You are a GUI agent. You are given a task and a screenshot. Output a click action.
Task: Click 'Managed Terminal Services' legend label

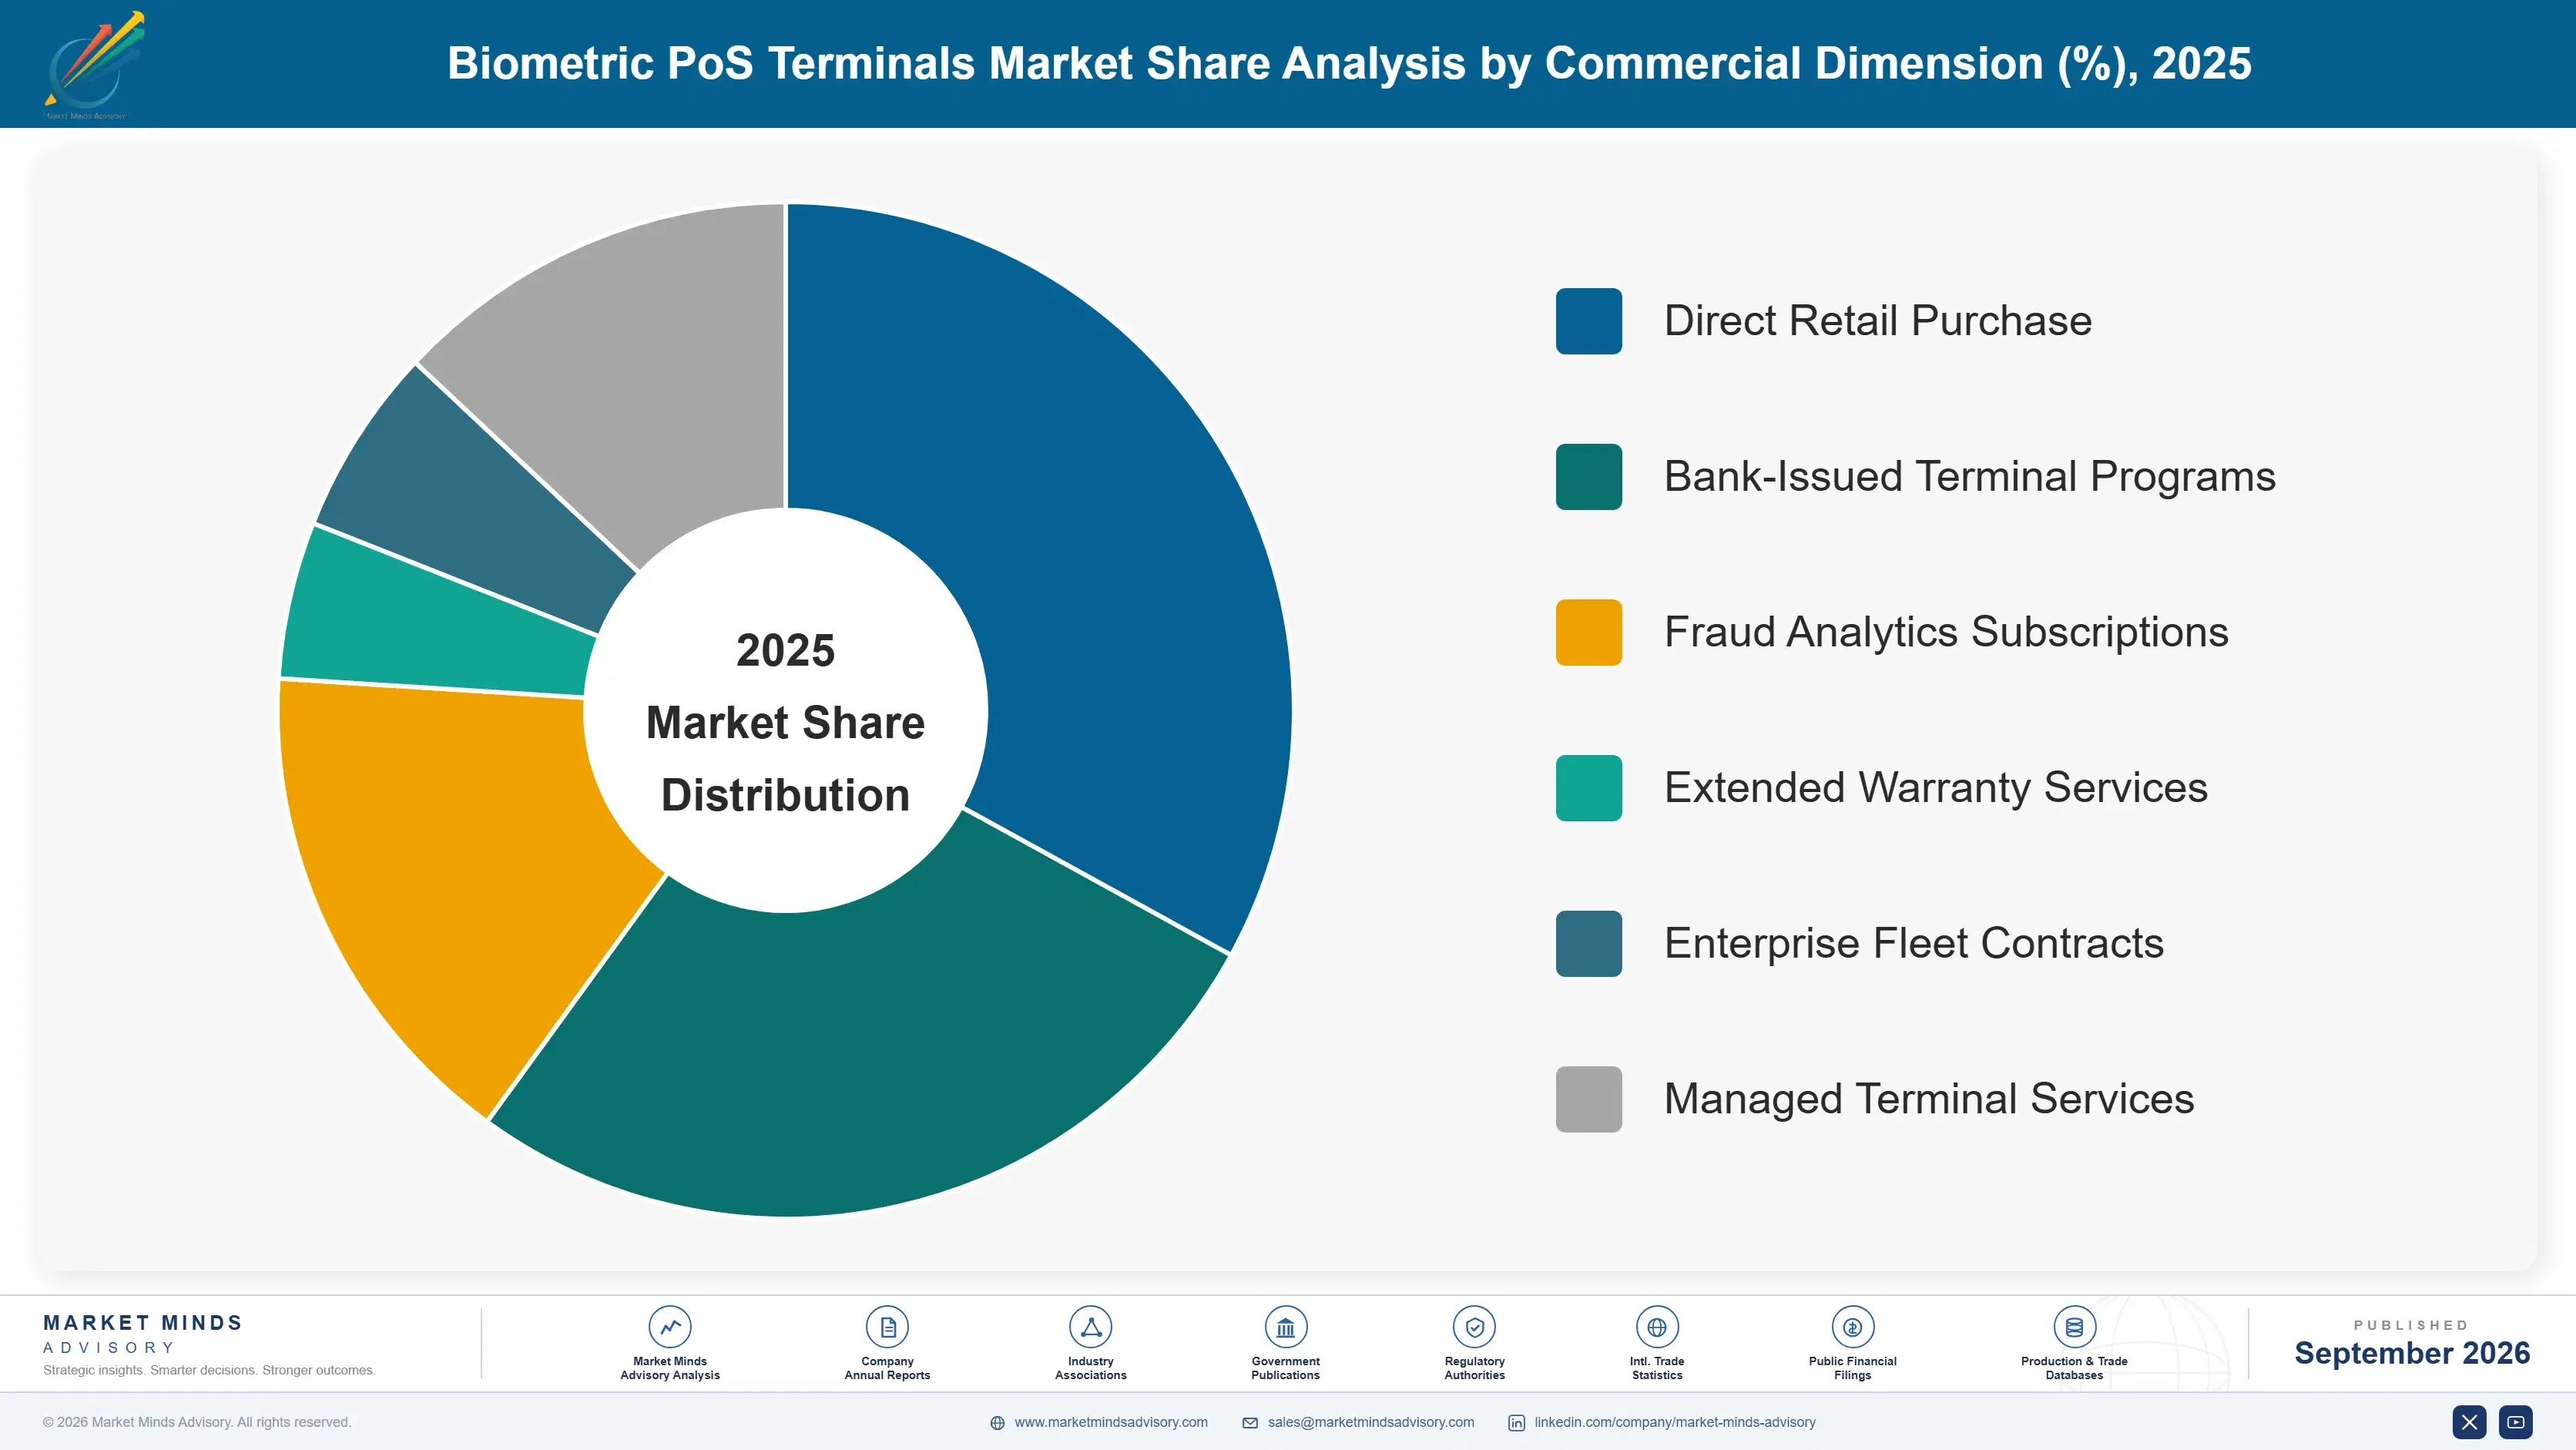click(1928, 1099)
